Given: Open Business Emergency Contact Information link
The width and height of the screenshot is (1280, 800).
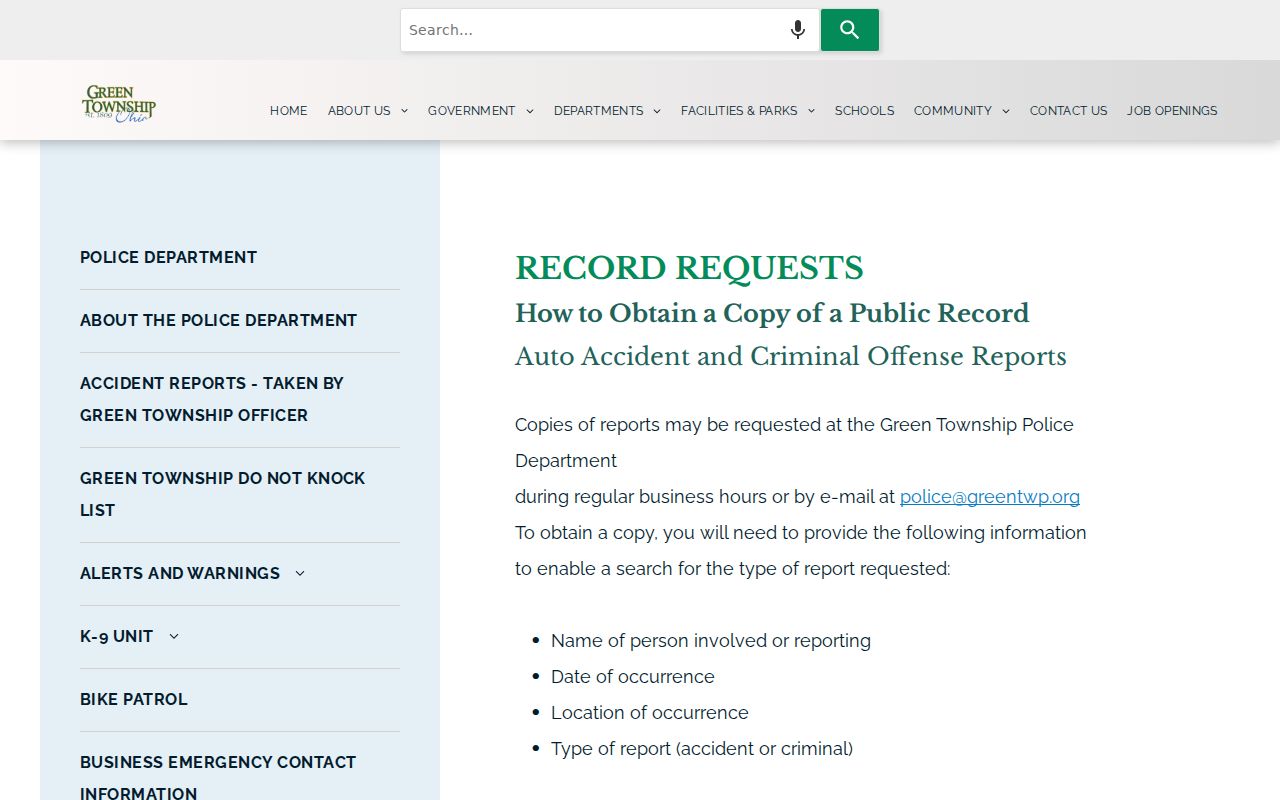Looking at the screenshot, I should (218, 777).
